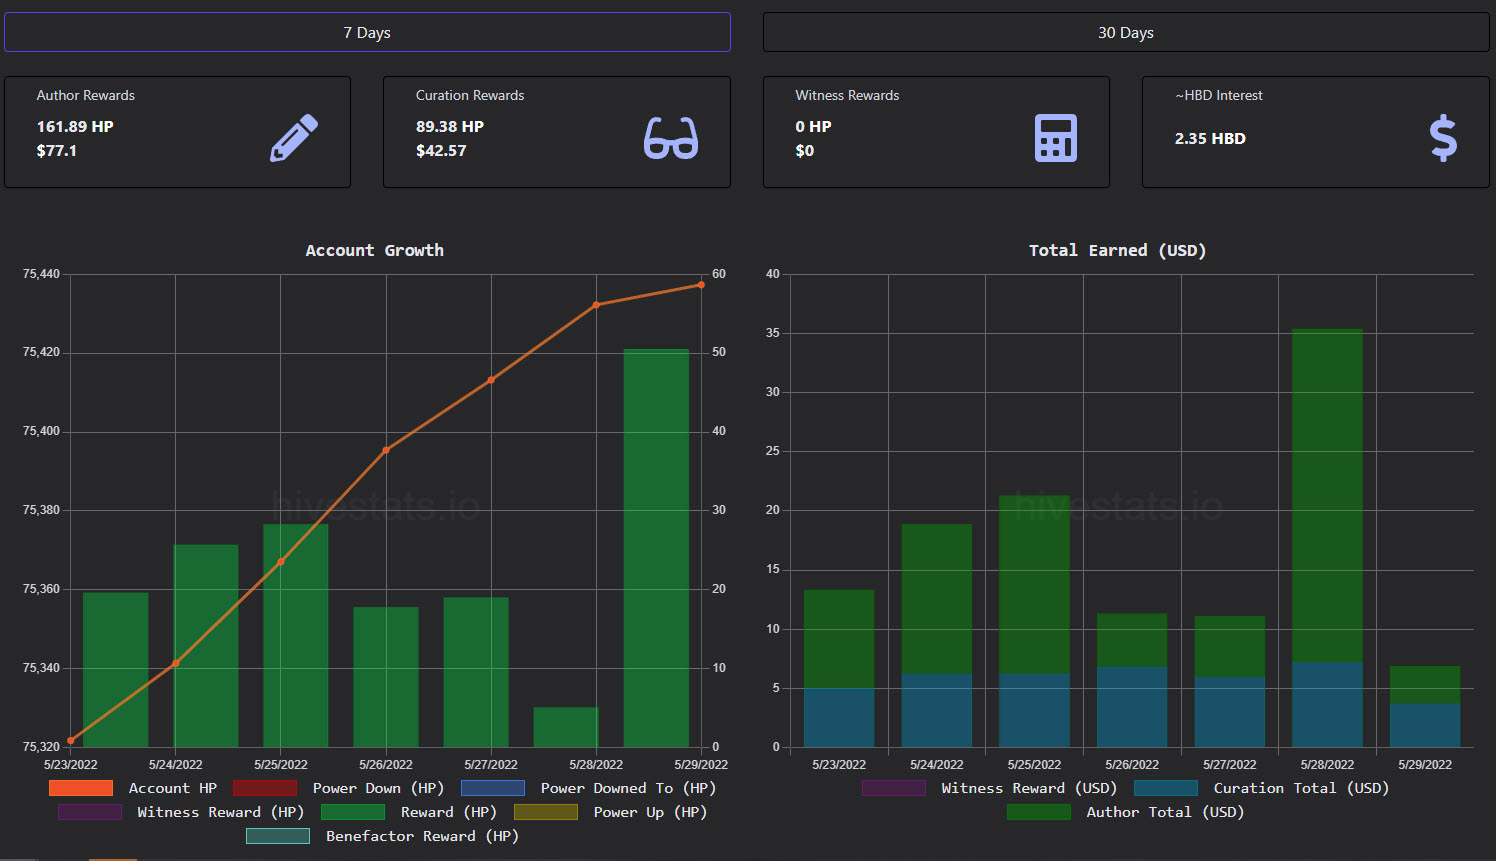Toggle Witness Reward (HP) legend swatch
1496x861 pixels.
click(x=90, y=812)
